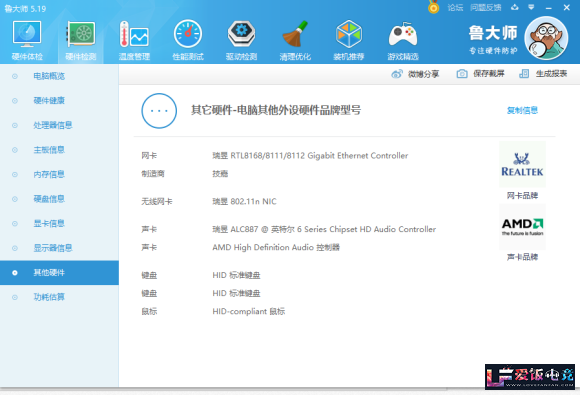Screen dimensions: 580x395
Task: Open 装机推荐 cube icon
Action: click(349, 34)
